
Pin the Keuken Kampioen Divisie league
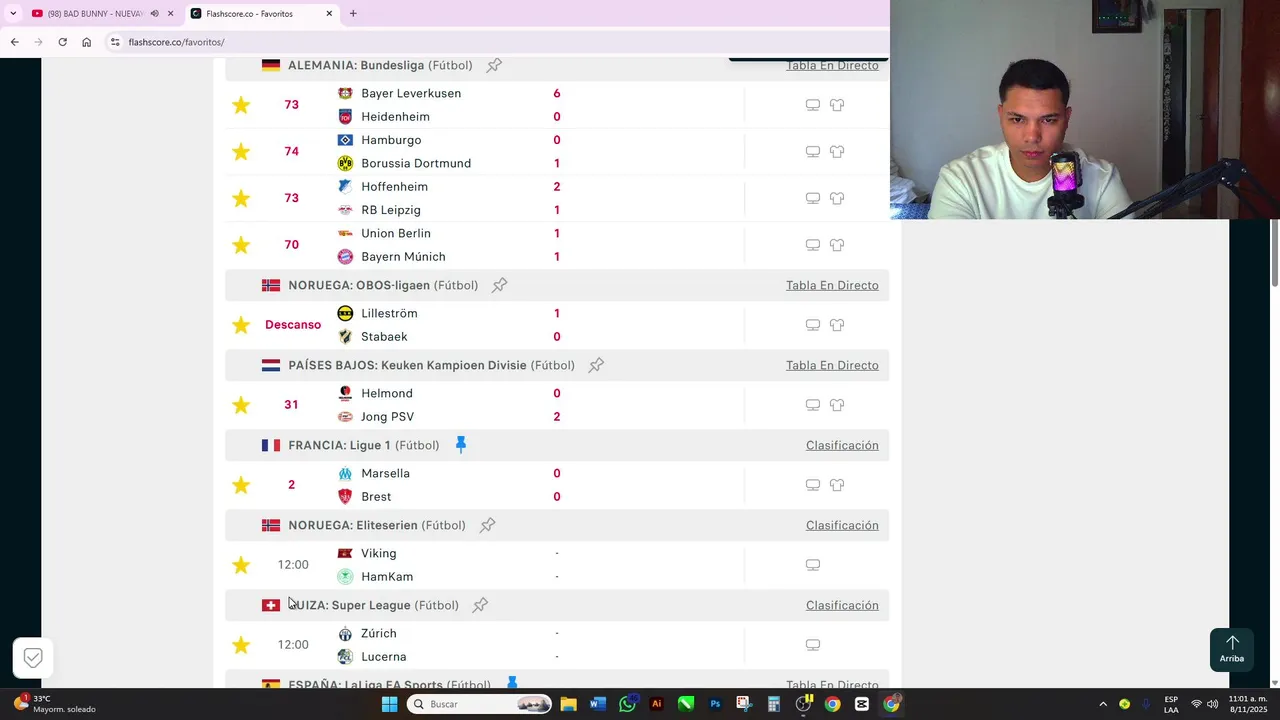pyautogui.click(x=596, y=365)
